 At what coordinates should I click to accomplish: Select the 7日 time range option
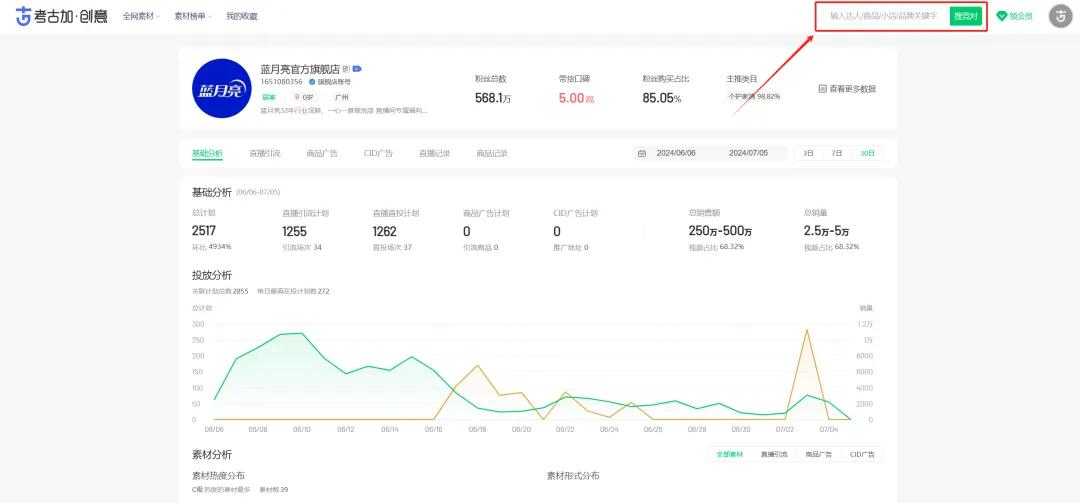(837, 153)
